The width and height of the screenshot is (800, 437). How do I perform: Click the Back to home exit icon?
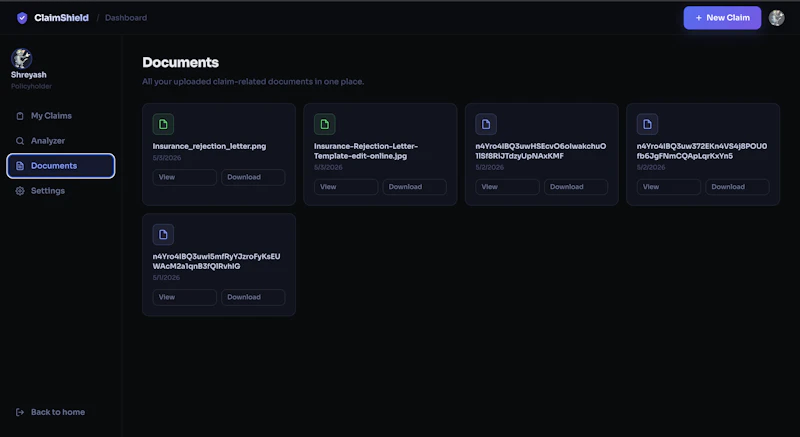tap(20, 412)
